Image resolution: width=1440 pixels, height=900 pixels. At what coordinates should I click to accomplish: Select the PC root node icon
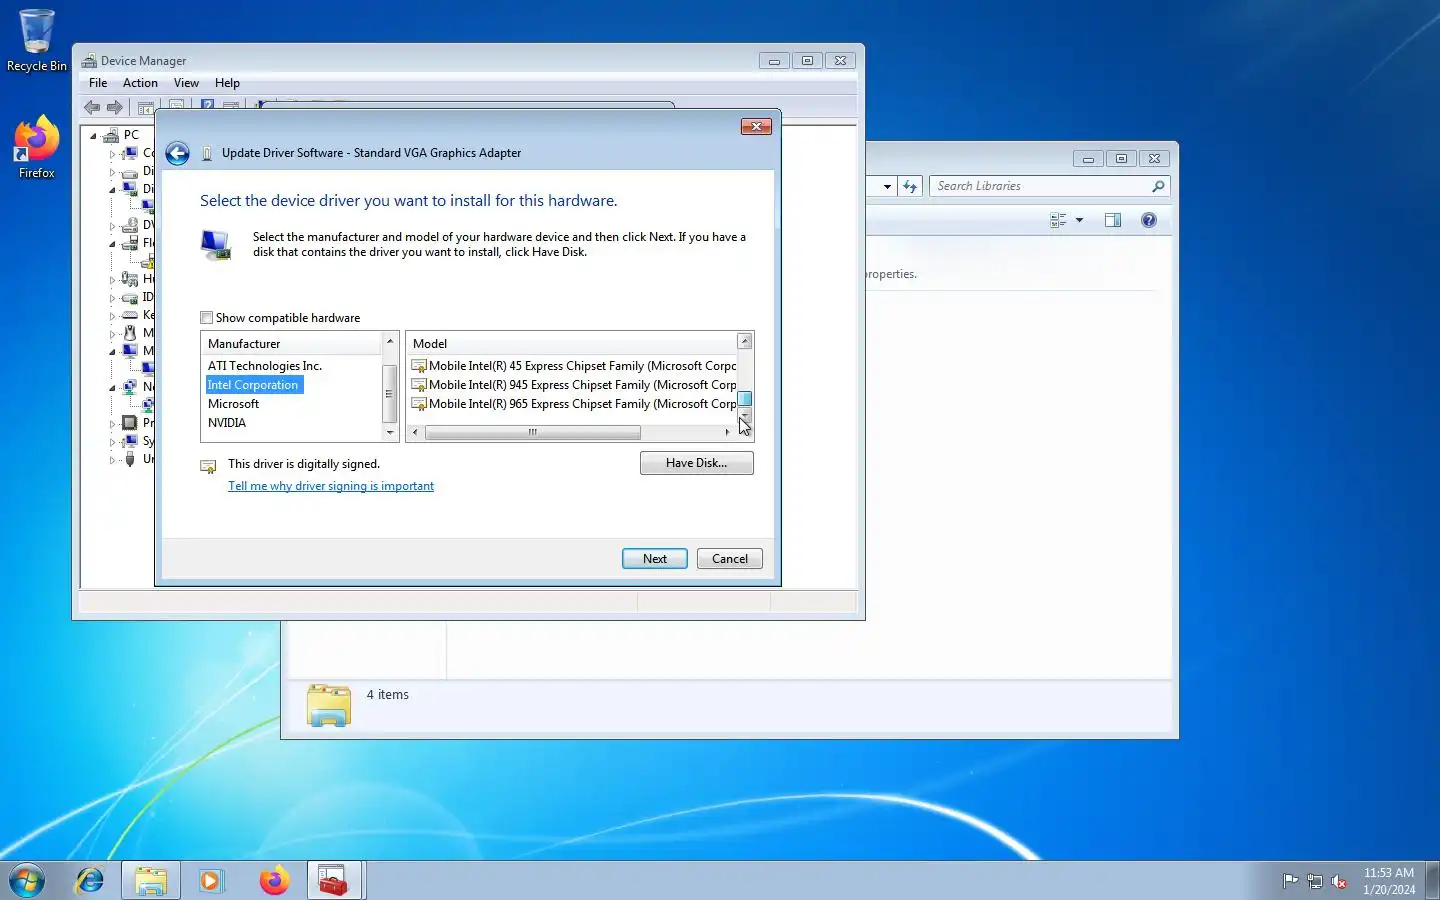pyautogui.click(x=111, y=135)
